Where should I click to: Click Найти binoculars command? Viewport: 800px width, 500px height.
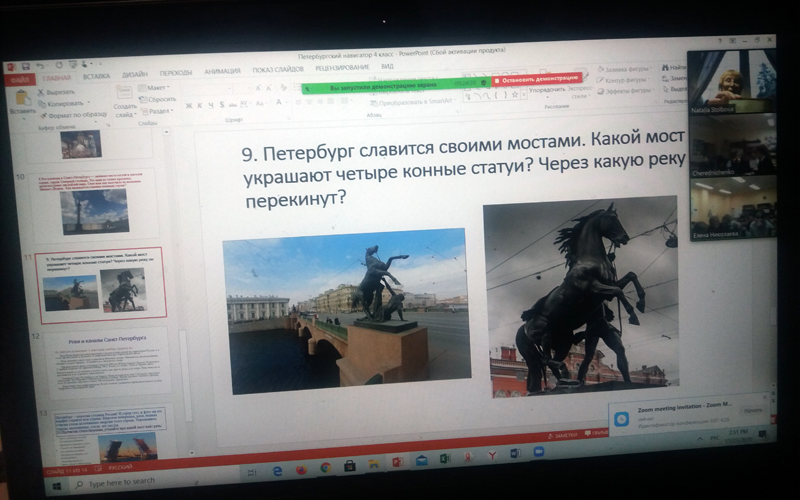pyautogui.click(x=673, y=67)
